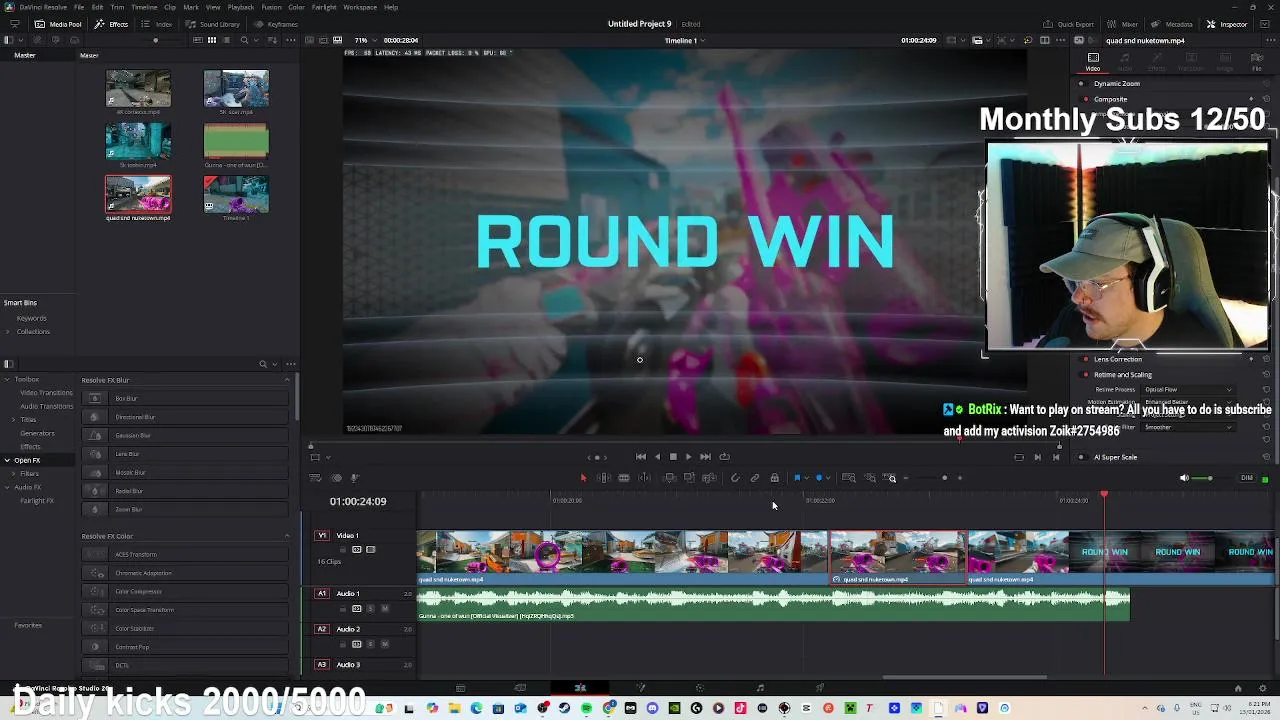Open Timeline View Options icon
Image resolution: width=1280 pixels, height=720 pixels.
coord(315,478)
